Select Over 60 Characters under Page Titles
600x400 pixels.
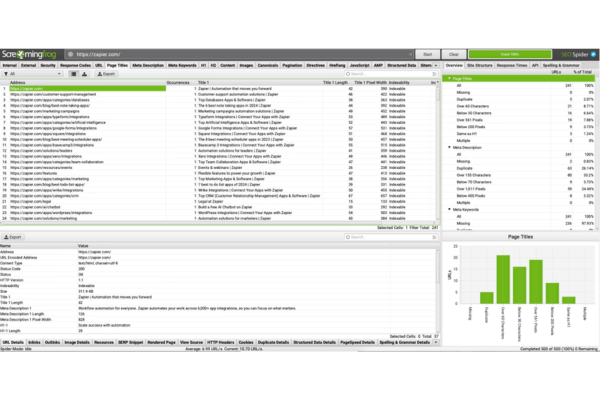[x=519, y=106]
